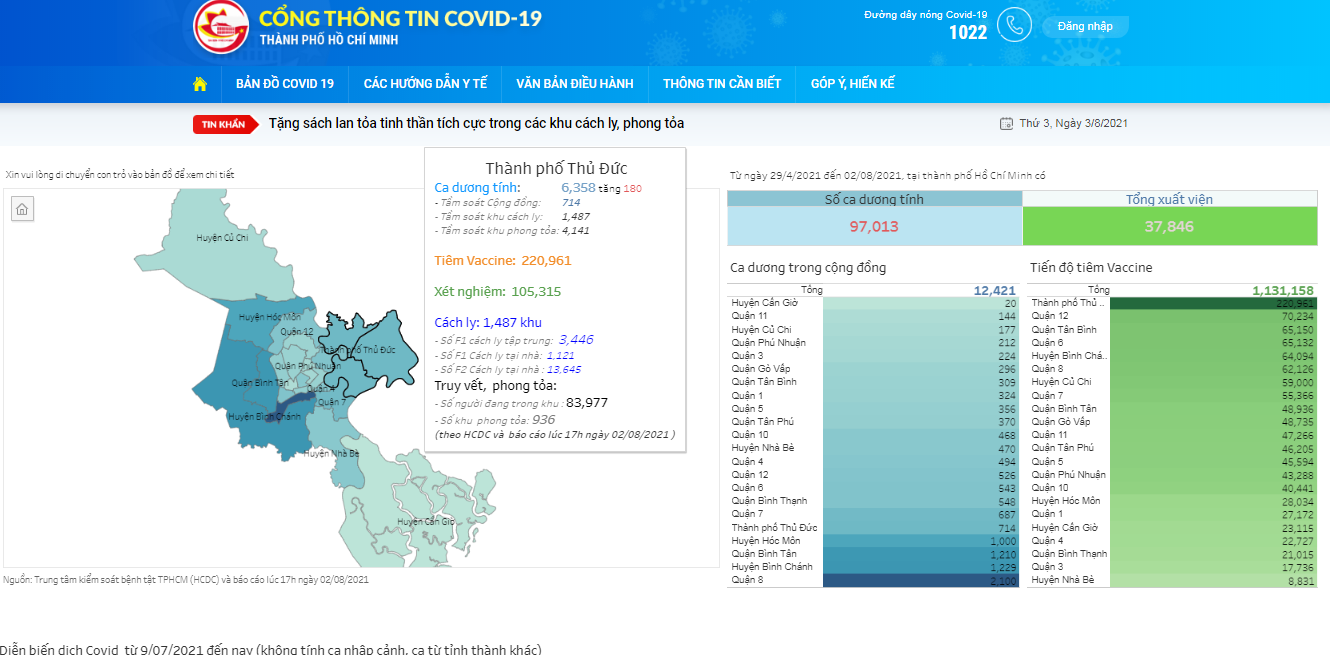Image resolution: width=1330 pixels, height=655 pixels.
Task: Click the Ho Chi Minh City portal logo
Action: click(221, 26)
